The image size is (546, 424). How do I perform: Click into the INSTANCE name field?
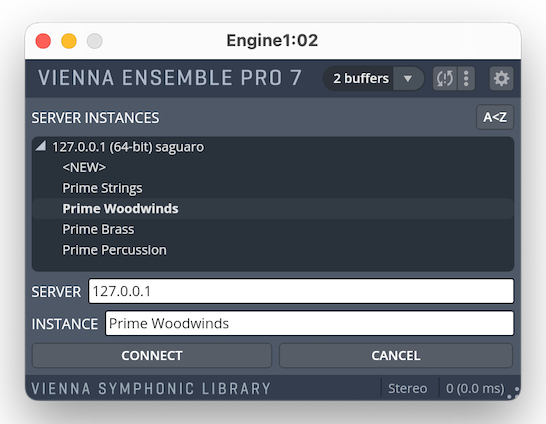pyautogui.click(x=309, y=323)
